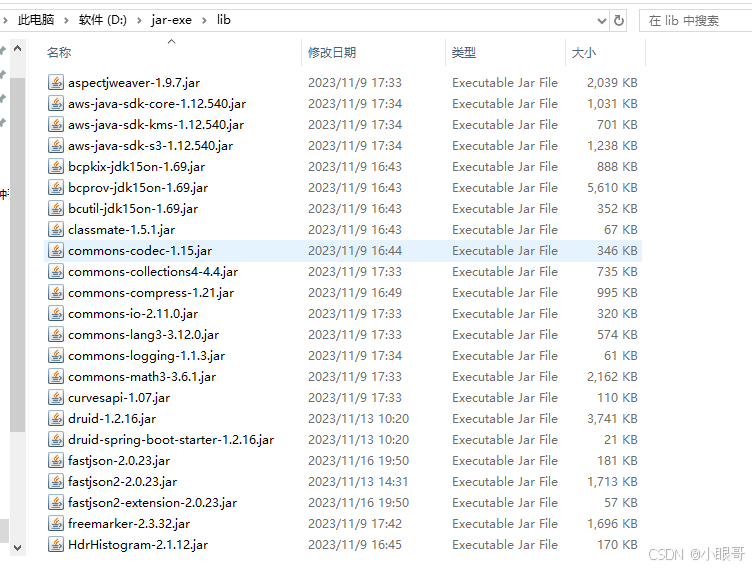Click Executable Jar File type for curvesapi-1.07.jar
The height and width of the screenshot is (568, 752).
point(505,398)
